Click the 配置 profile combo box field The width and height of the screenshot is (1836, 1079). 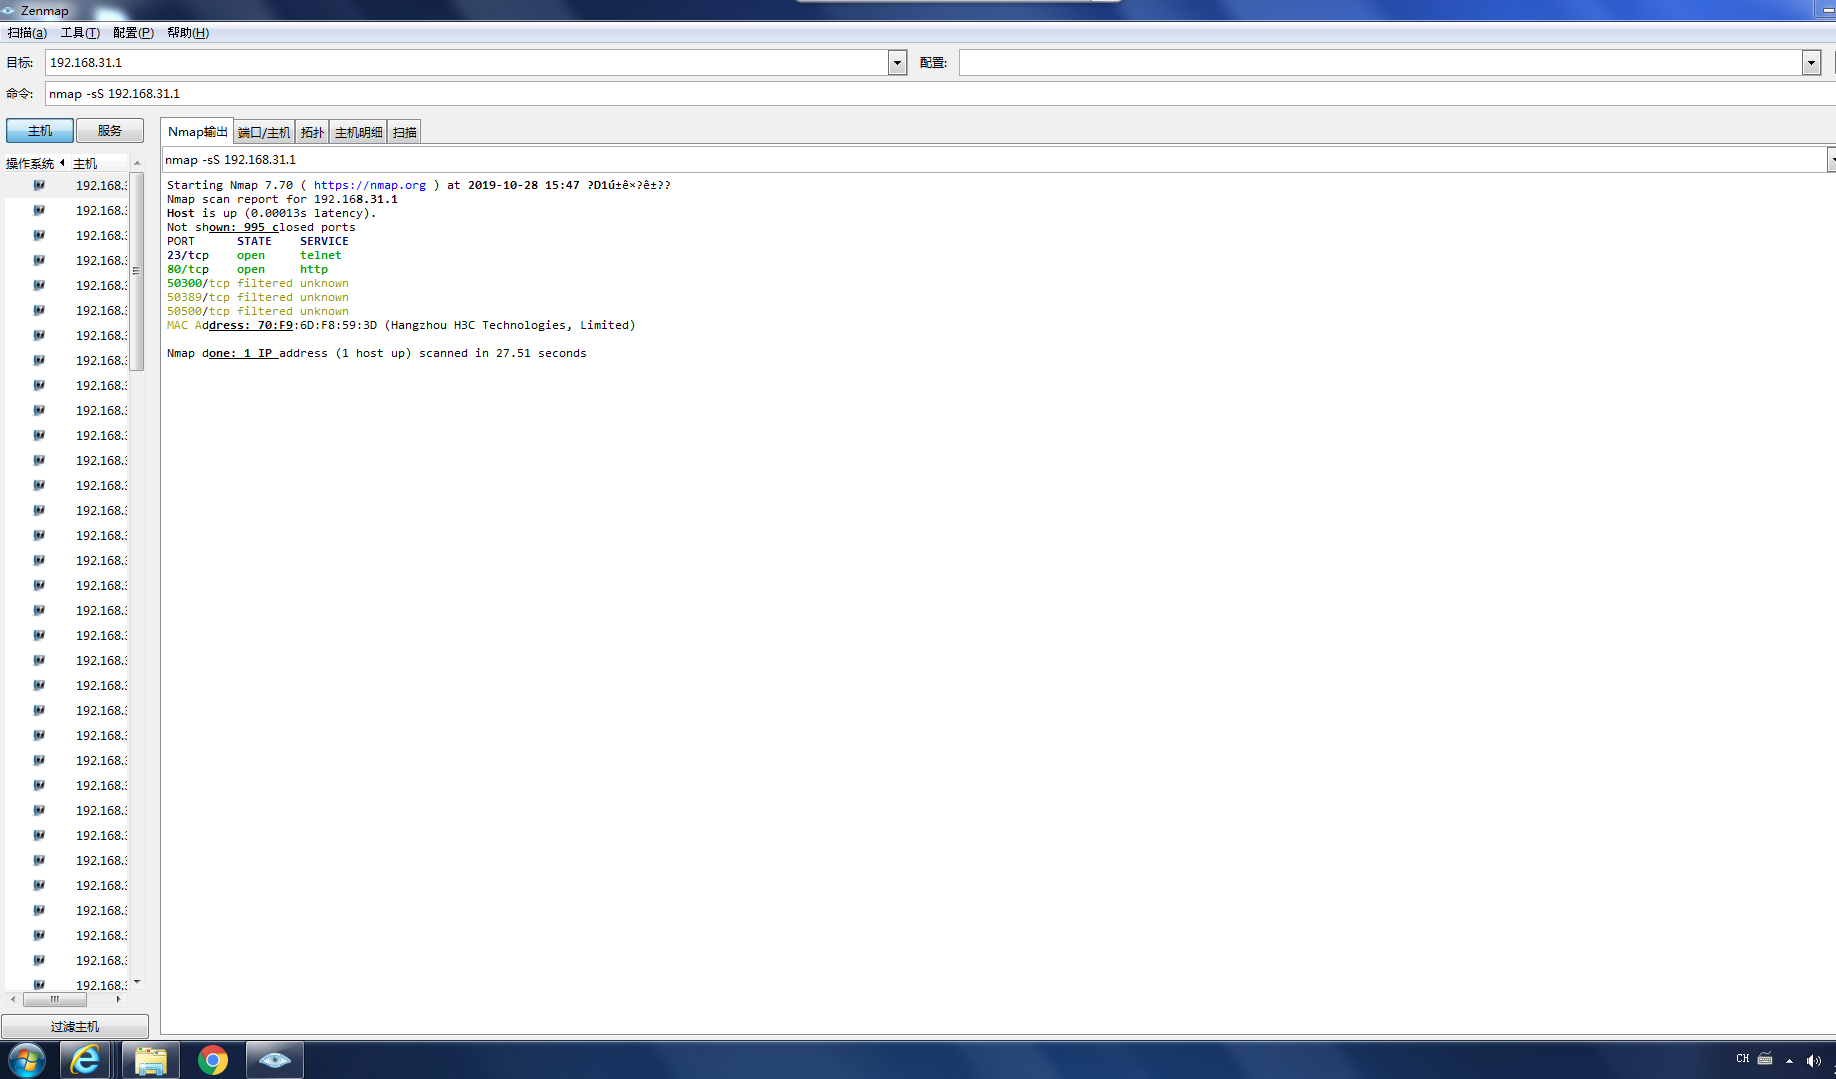(x=1381, y=63)
